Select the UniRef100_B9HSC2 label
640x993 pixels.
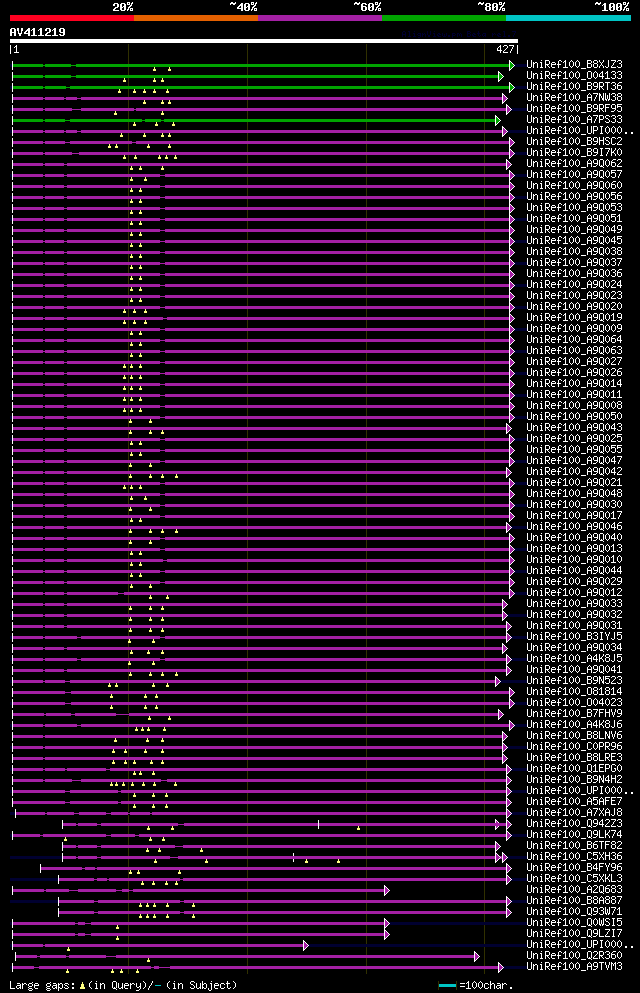(574, 141)
